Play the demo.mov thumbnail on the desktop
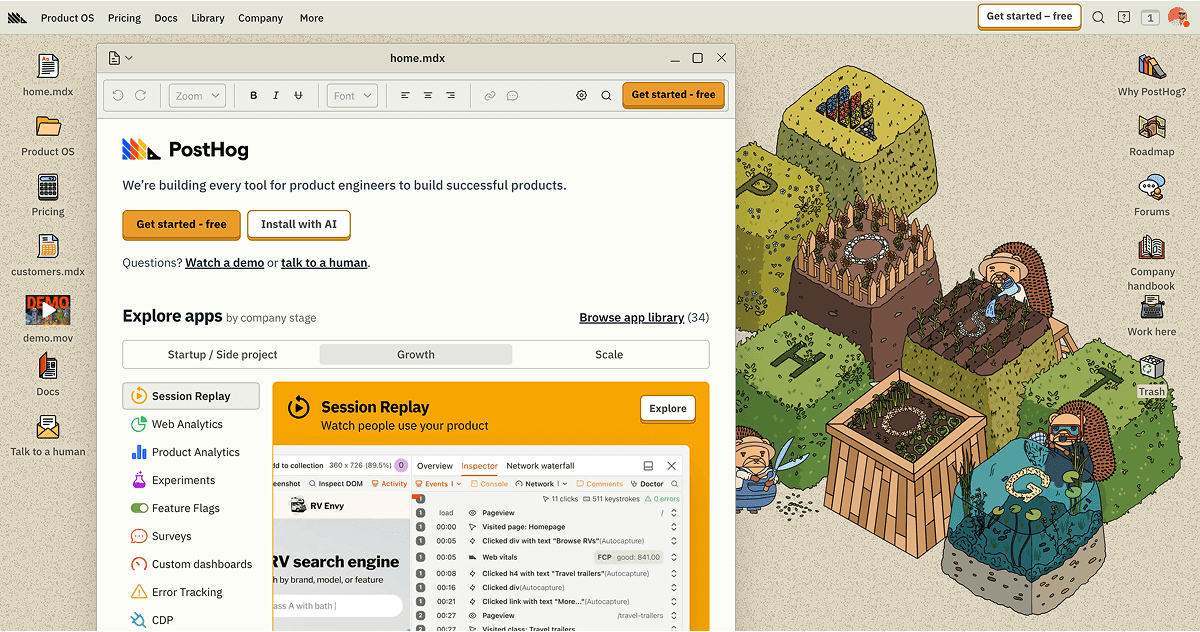Screen dimensions: 1200x632 click(47, 310)
